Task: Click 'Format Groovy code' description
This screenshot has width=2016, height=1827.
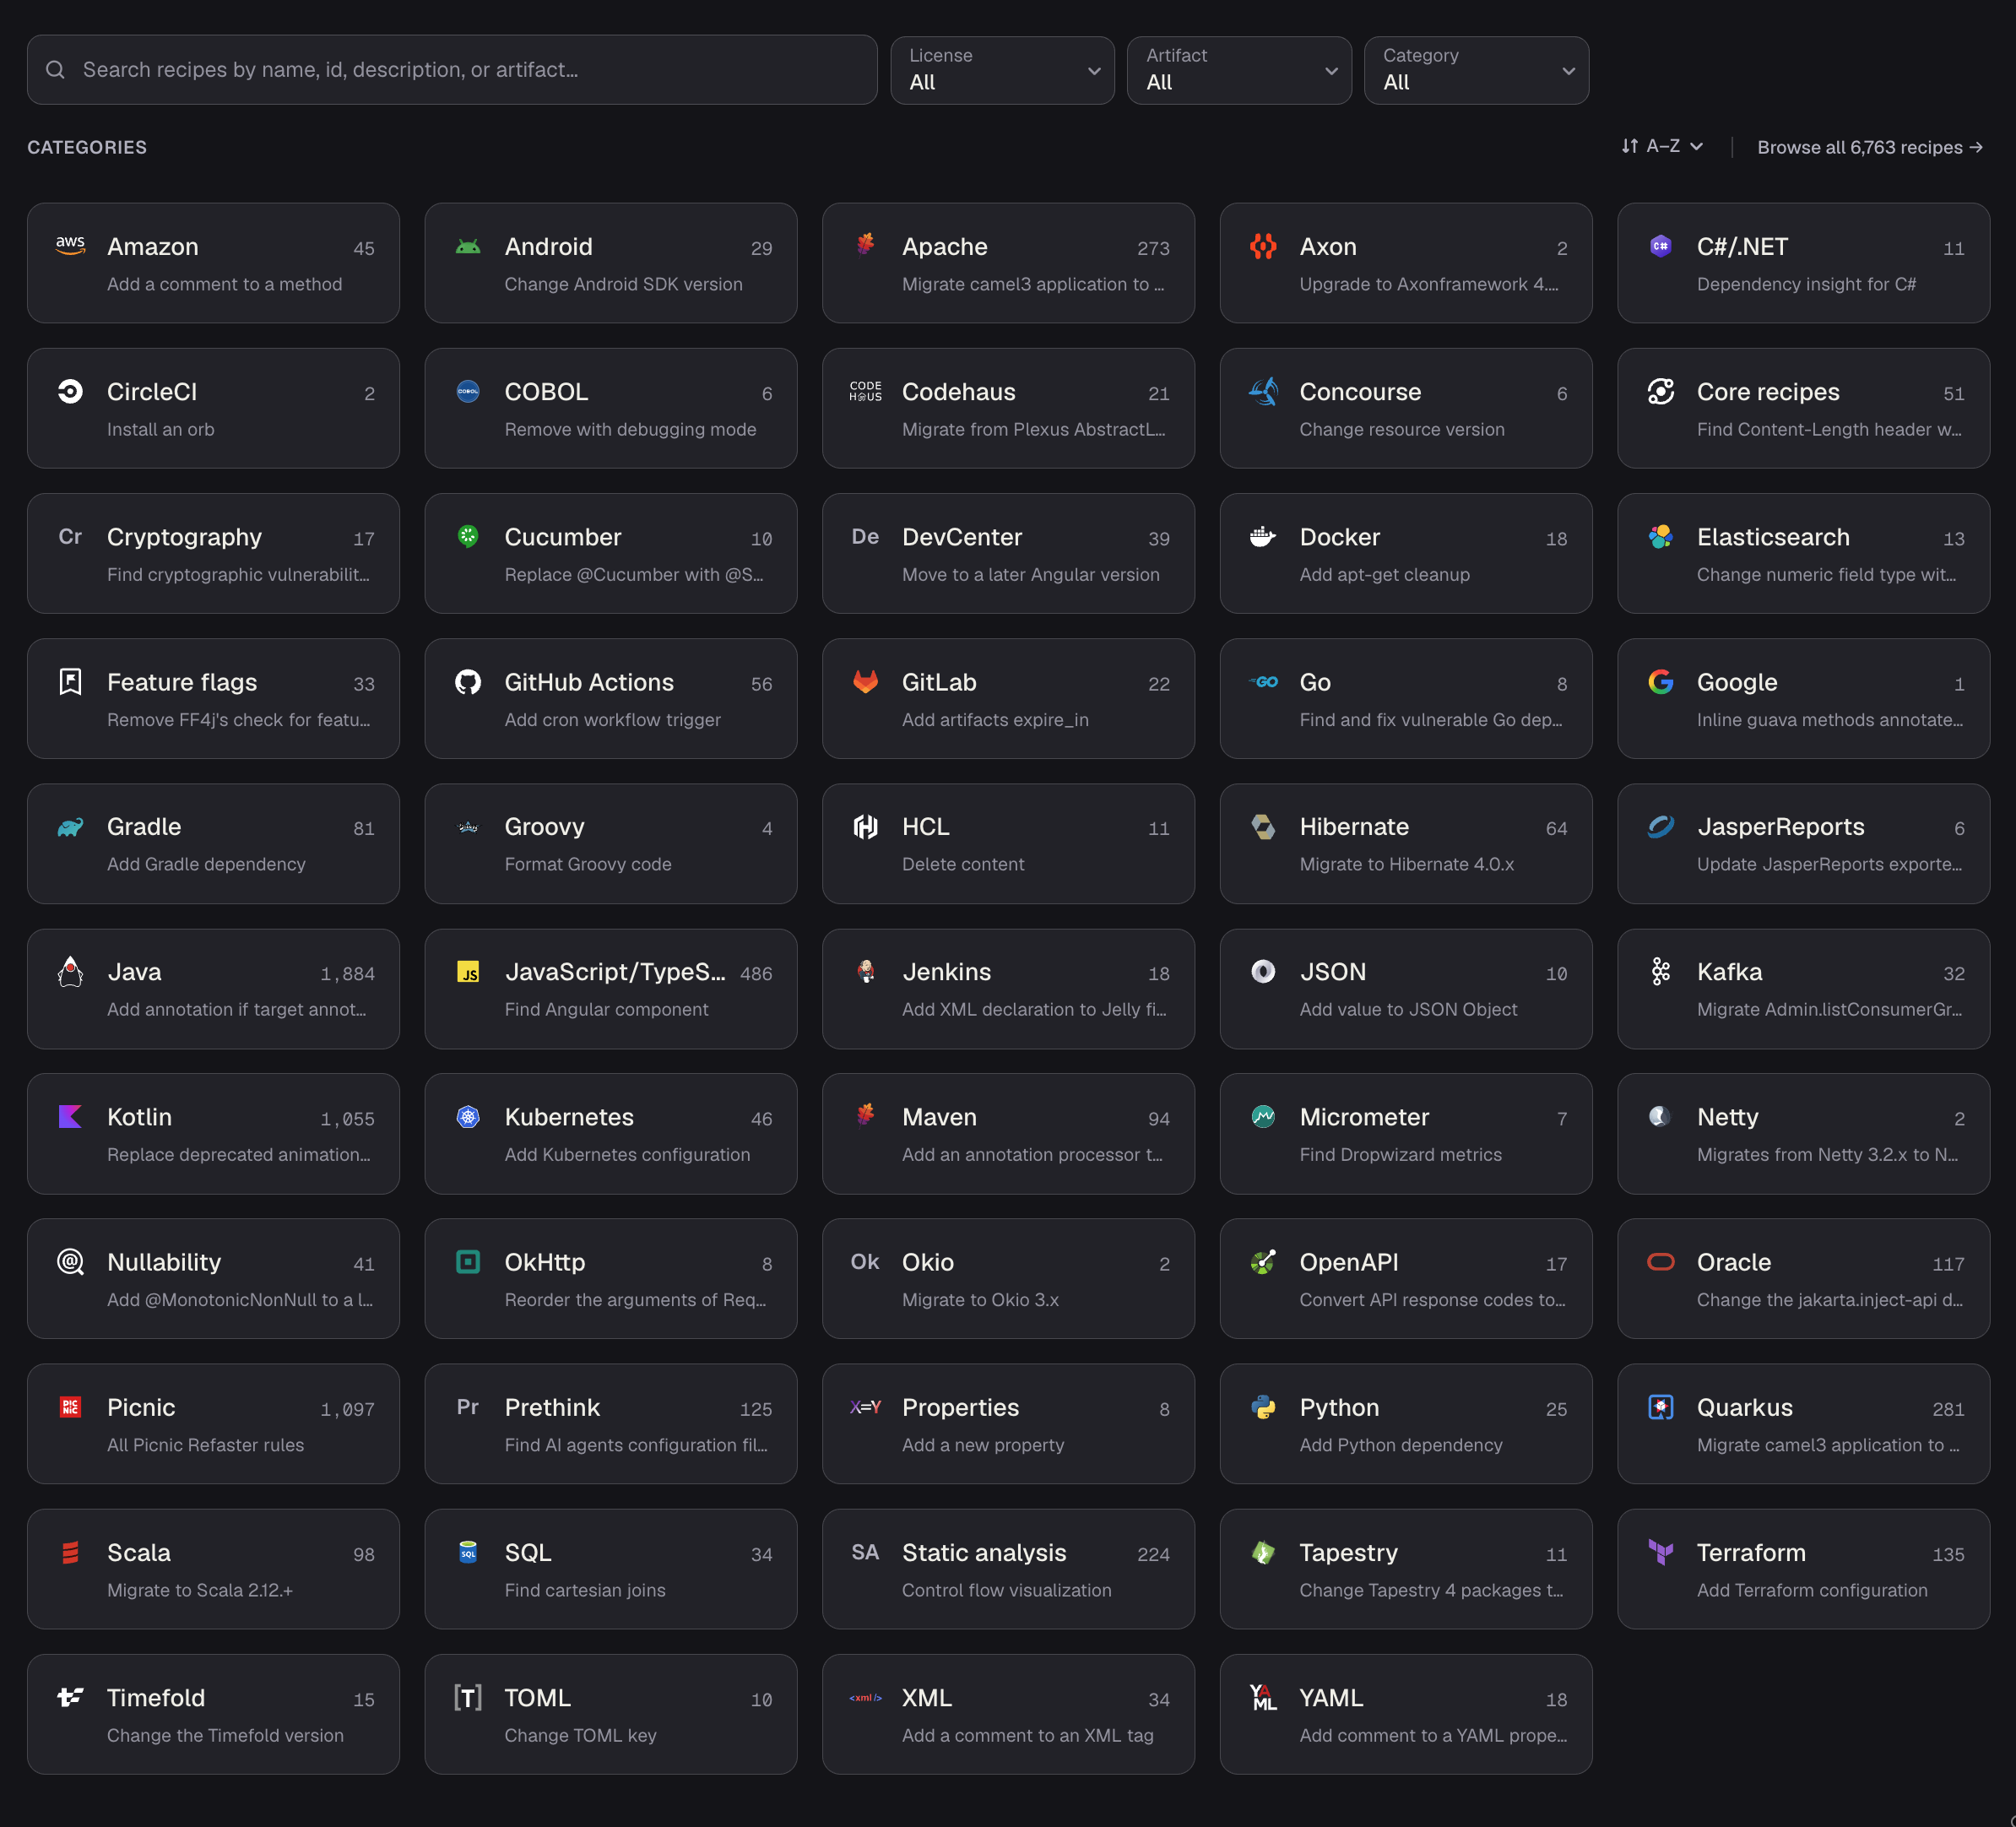Action: 587,864
